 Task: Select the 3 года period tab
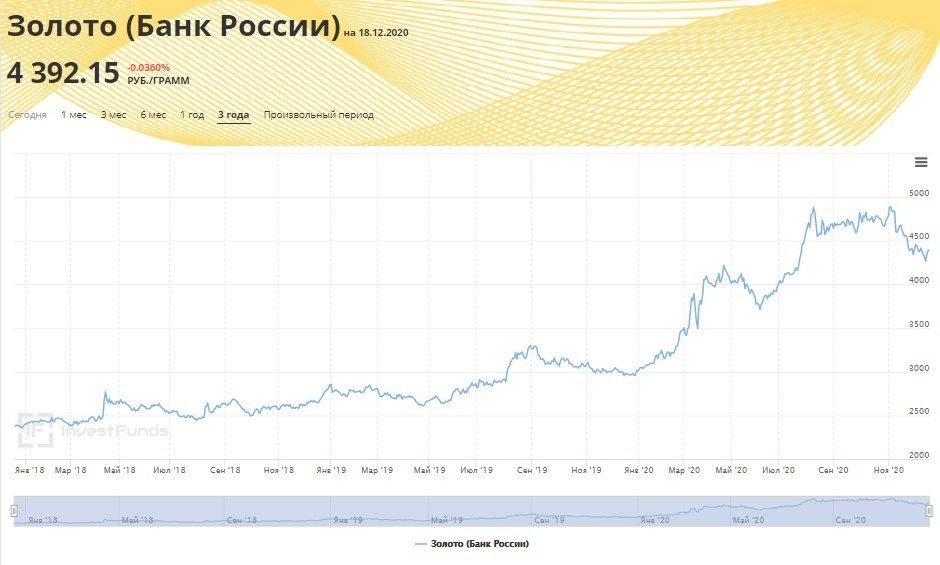pos(233,115)
